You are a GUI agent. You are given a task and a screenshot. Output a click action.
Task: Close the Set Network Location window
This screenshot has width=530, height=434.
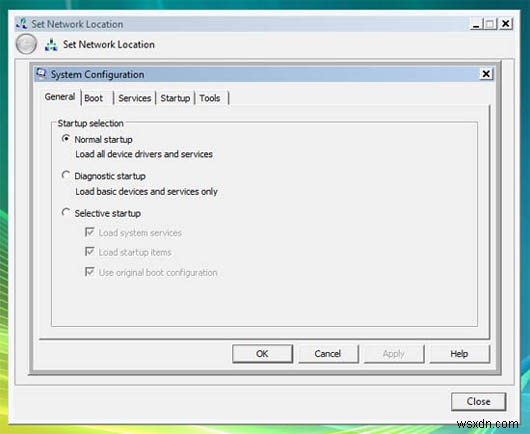coord(505,24)
